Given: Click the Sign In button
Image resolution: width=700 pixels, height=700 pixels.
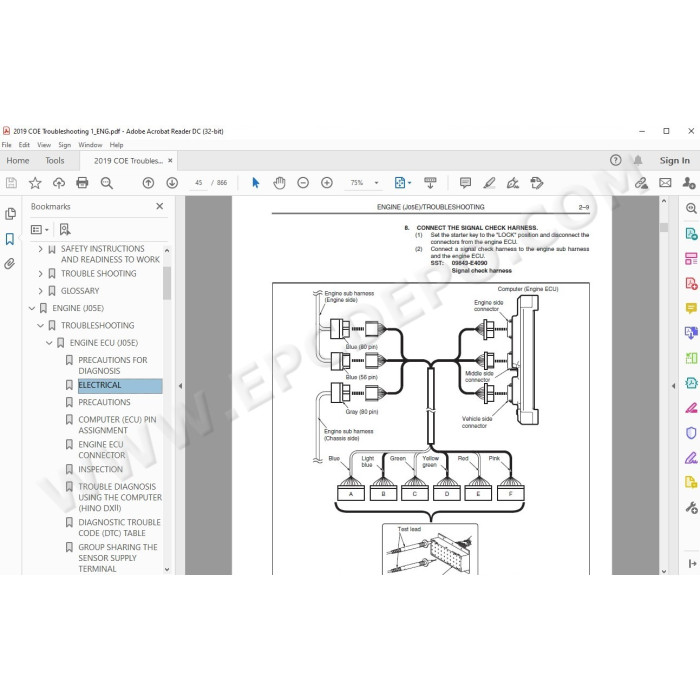Looking at the screenshot, I should click(675, 160).
